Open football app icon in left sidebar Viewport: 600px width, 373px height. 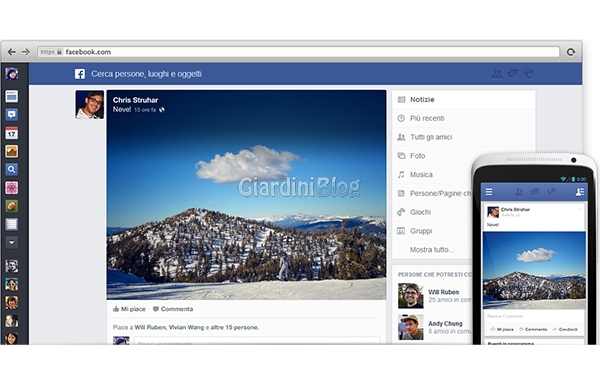pos(11,206)
